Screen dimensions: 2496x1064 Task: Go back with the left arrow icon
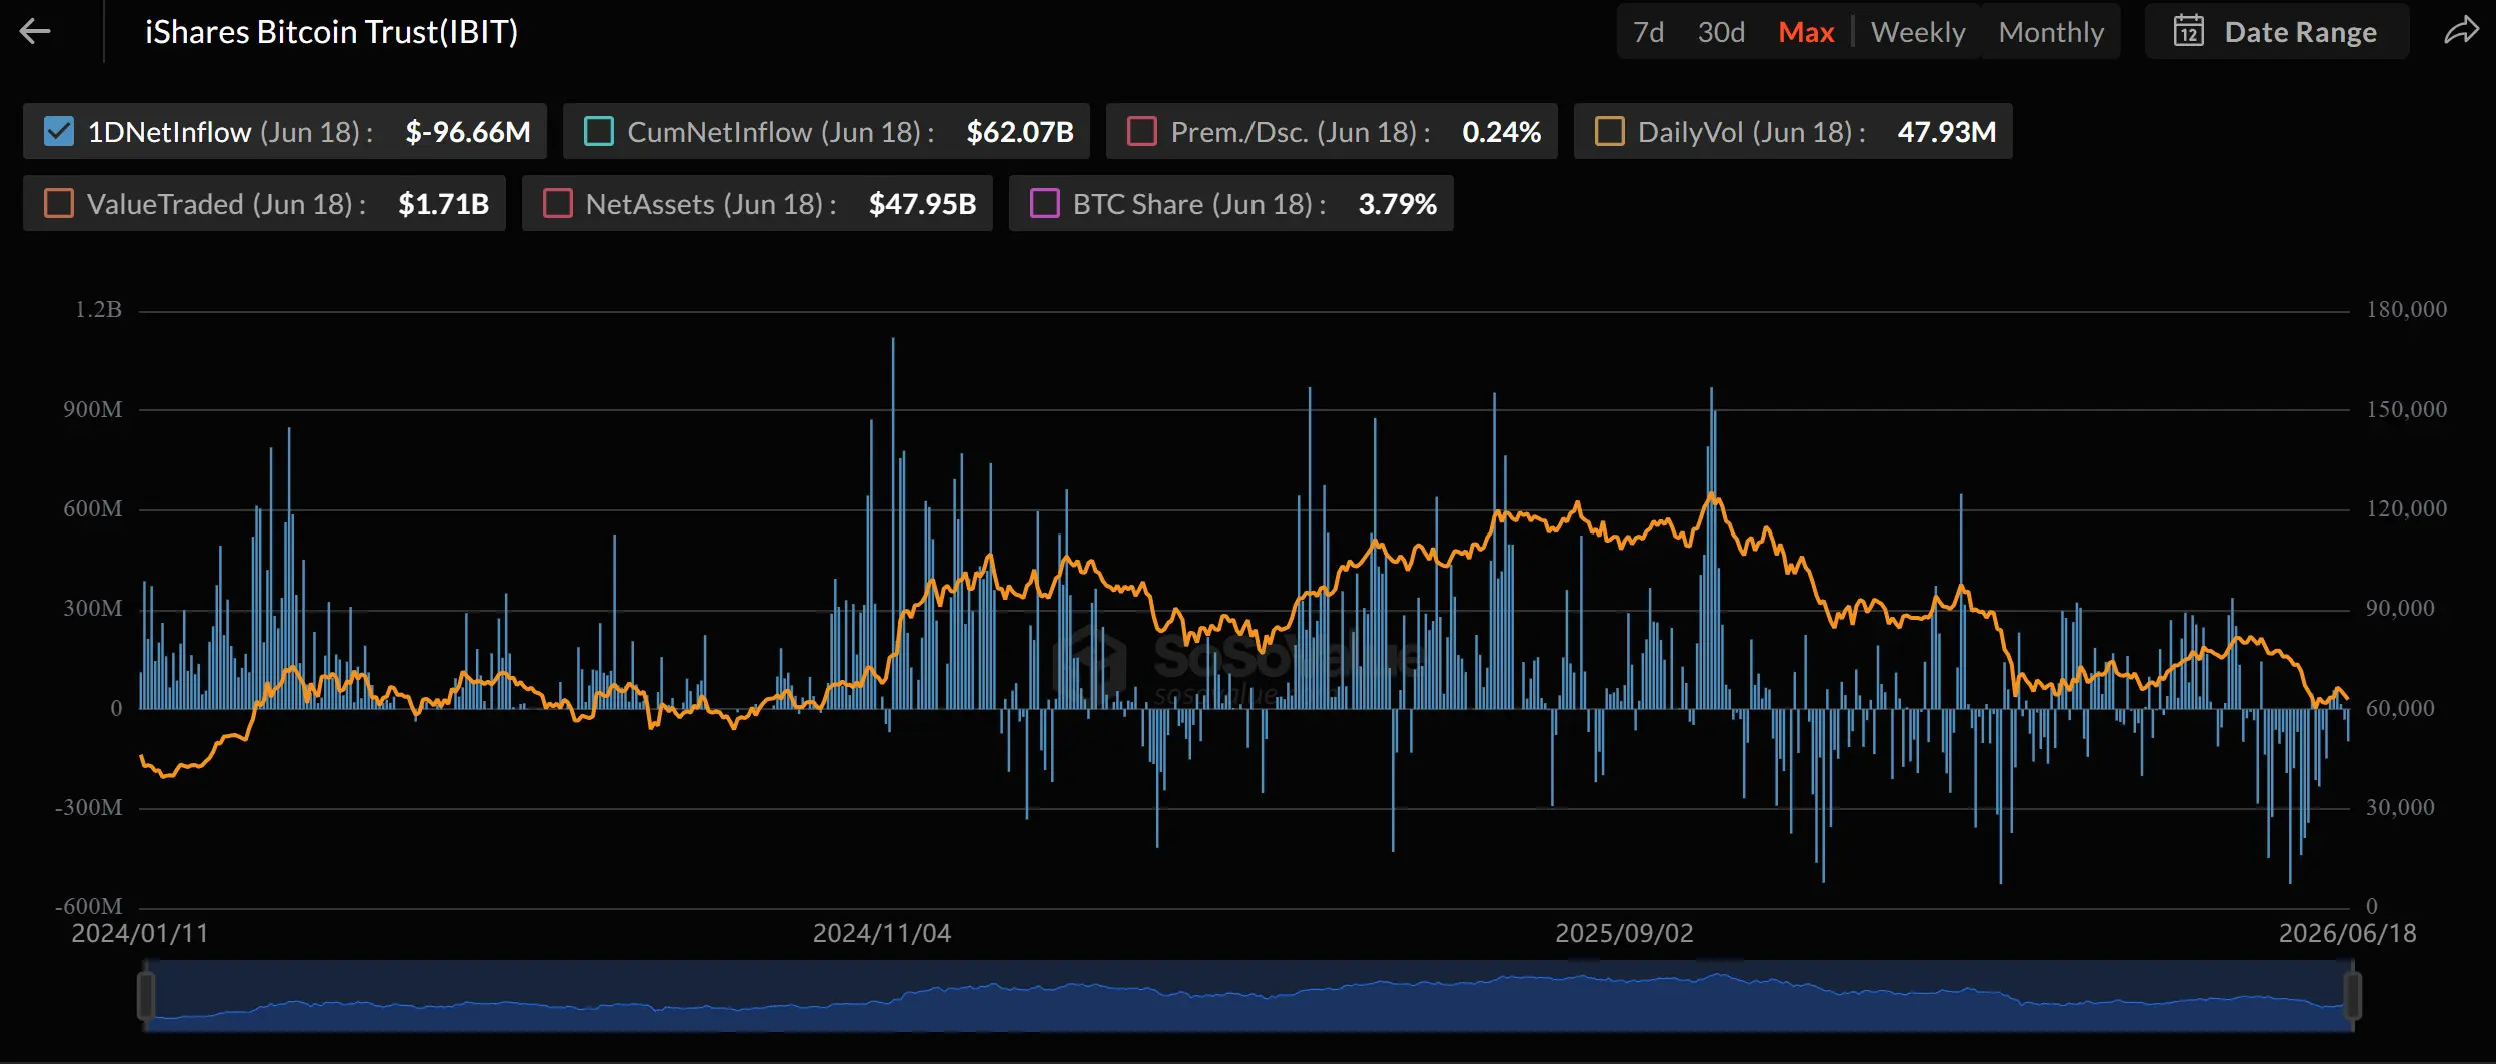point(35,32)
